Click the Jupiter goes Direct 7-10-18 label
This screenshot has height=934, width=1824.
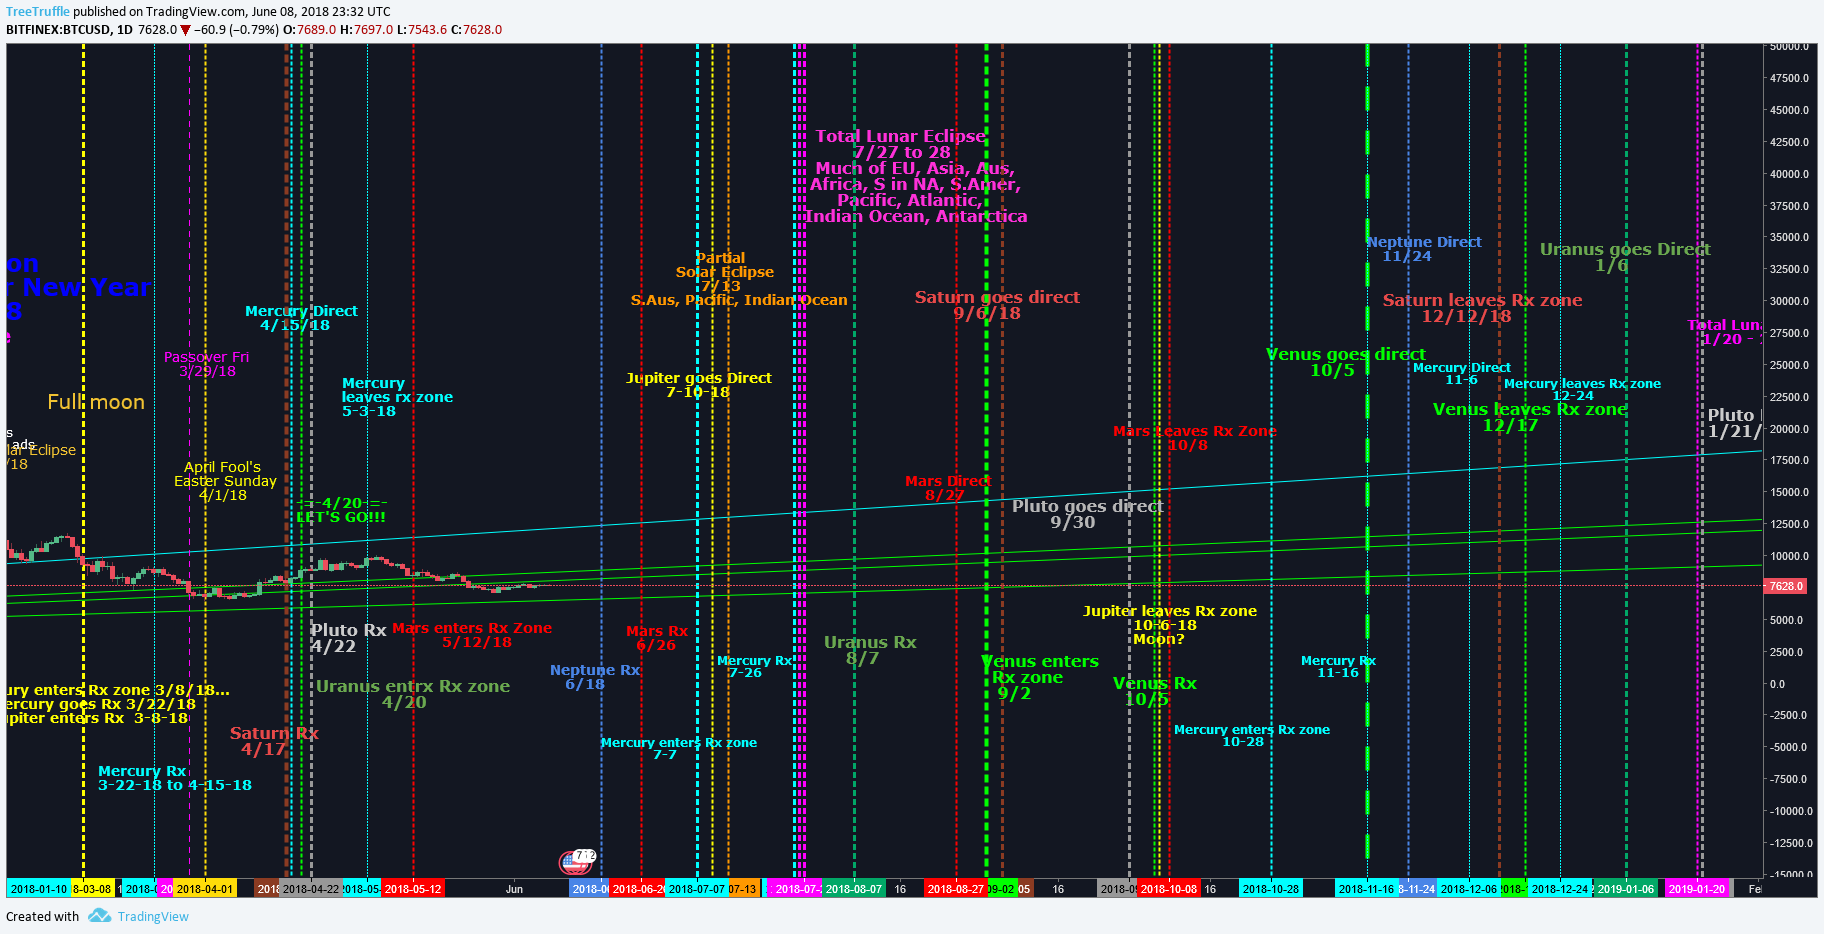pyautogui.click(x=698, y=385)
